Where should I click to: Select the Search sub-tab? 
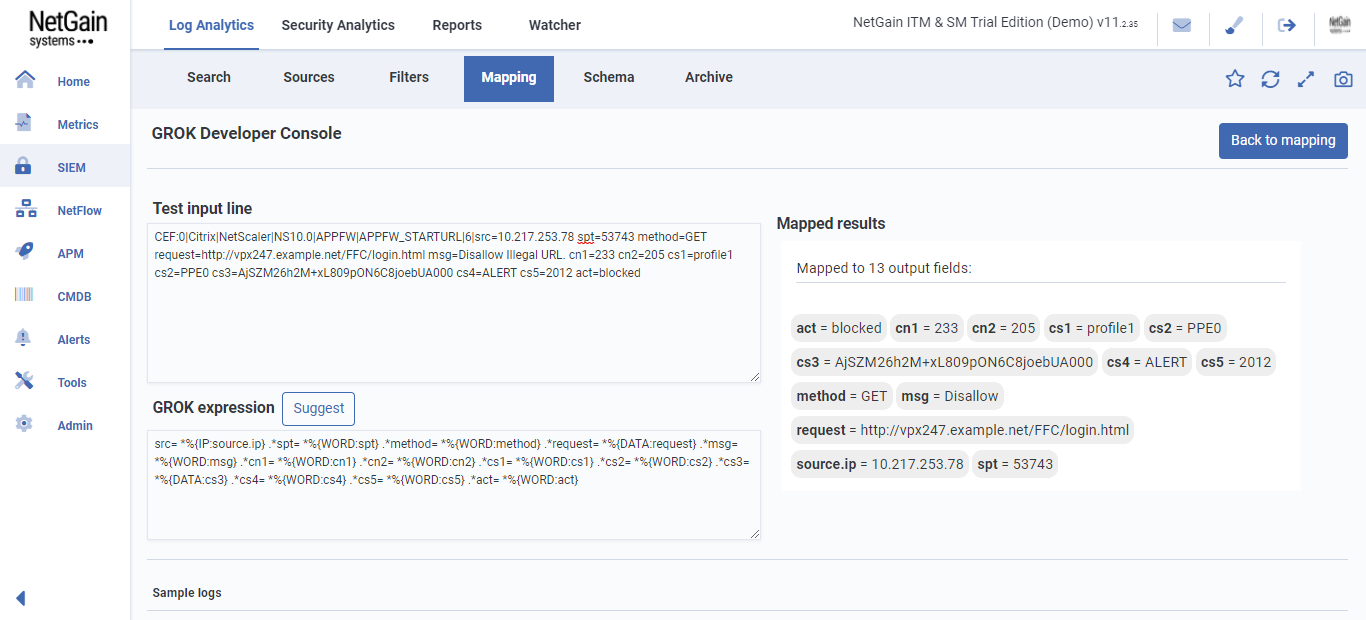[209, 77]
